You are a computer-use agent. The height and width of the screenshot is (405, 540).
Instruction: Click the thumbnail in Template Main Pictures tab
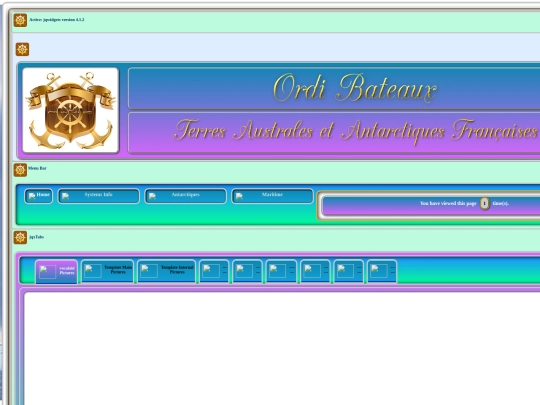click(x=93, y=271)
